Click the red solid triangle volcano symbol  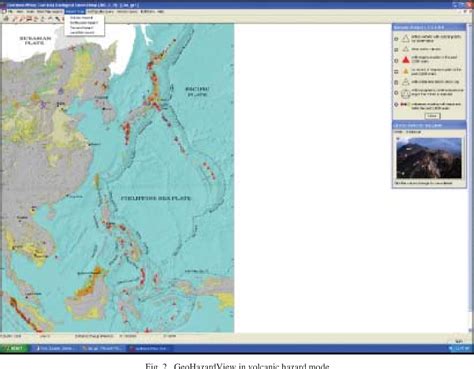406,60
